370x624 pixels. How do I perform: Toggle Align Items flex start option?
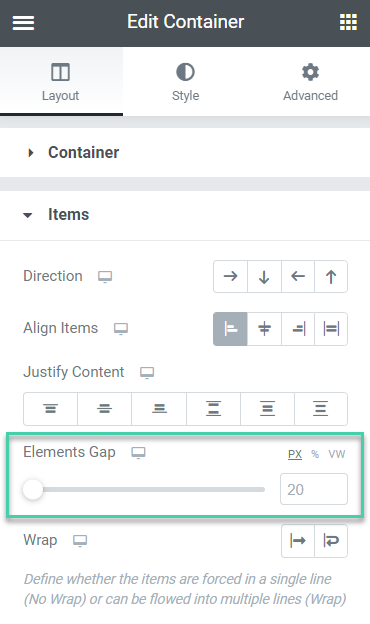230,329
